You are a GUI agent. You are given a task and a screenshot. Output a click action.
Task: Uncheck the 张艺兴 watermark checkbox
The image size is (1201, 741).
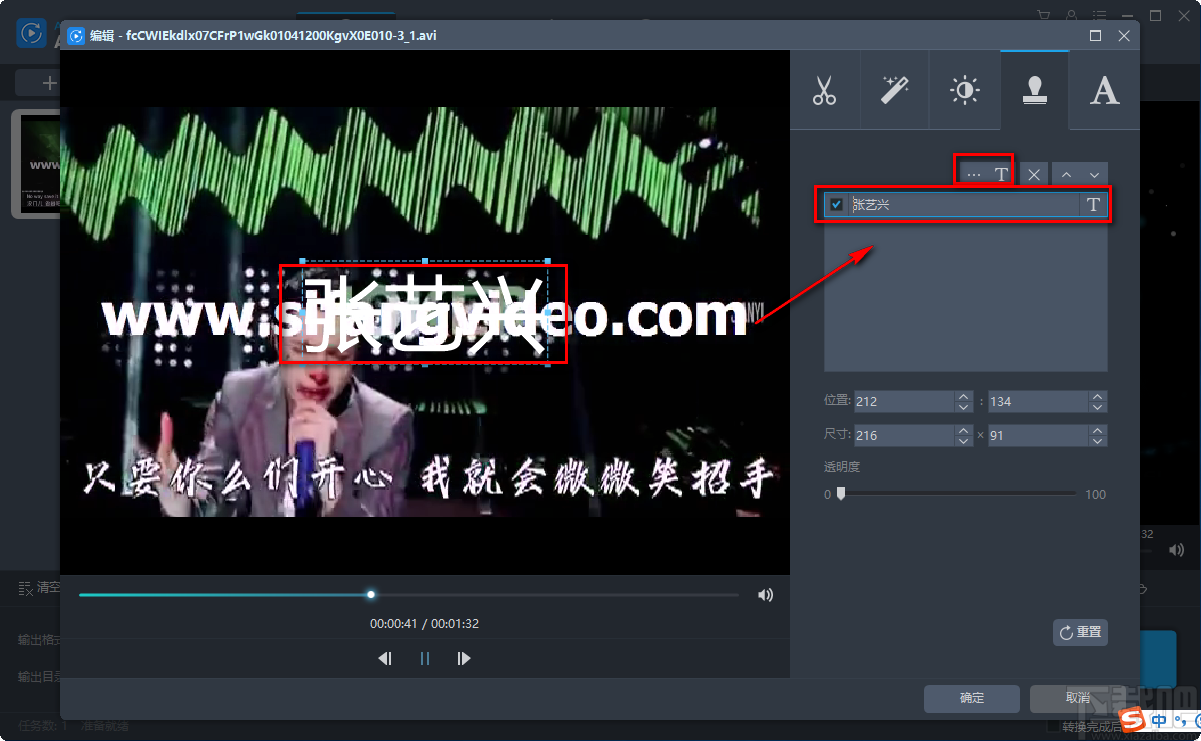point(835,204)
